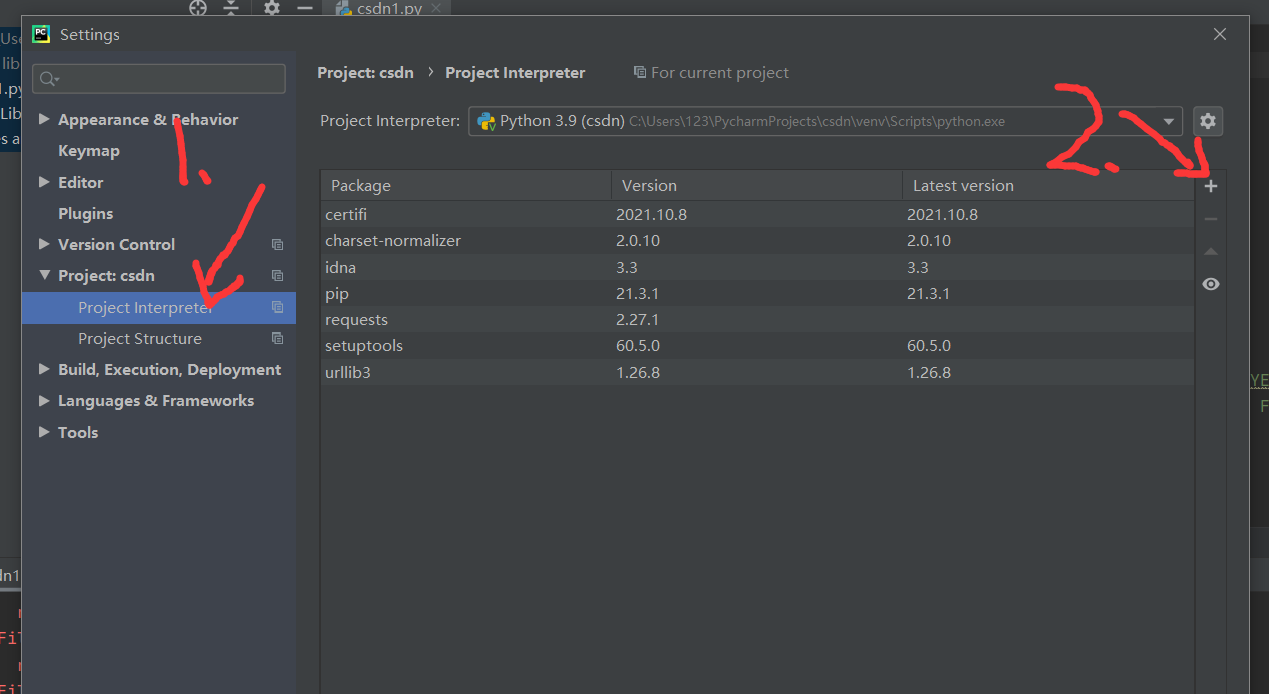1269x694 pixels.
Task: Click the minus uninstall package icon
Action: [x=1210, y=219]
